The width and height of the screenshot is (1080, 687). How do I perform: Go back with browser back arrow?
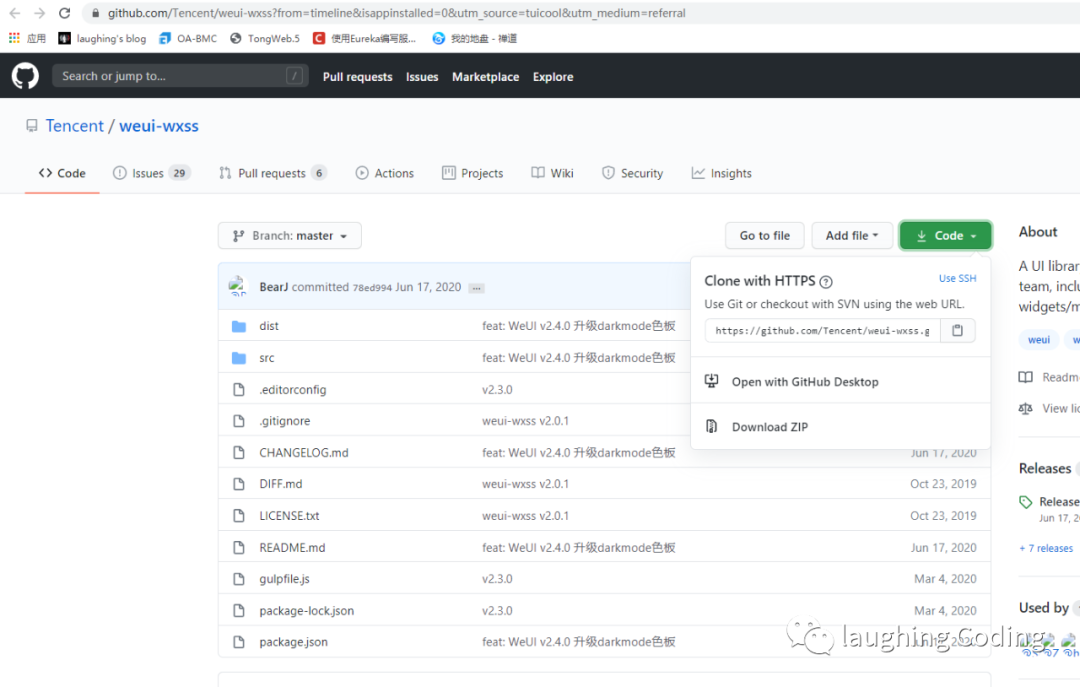point(14,13)
